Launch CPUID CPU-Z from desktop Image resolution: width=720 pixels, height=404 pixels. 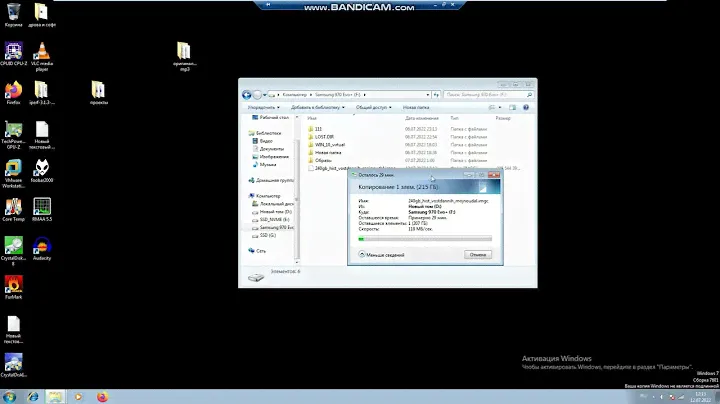point(13,53)
